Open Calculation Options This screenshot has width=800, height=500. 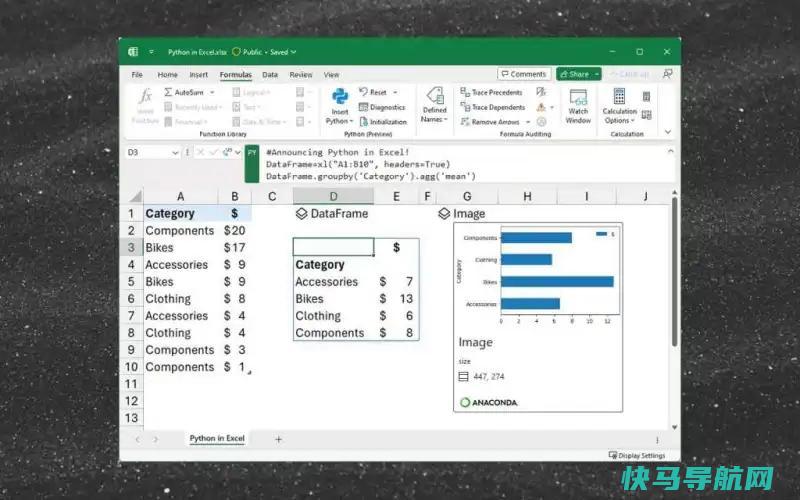(619, 106)
